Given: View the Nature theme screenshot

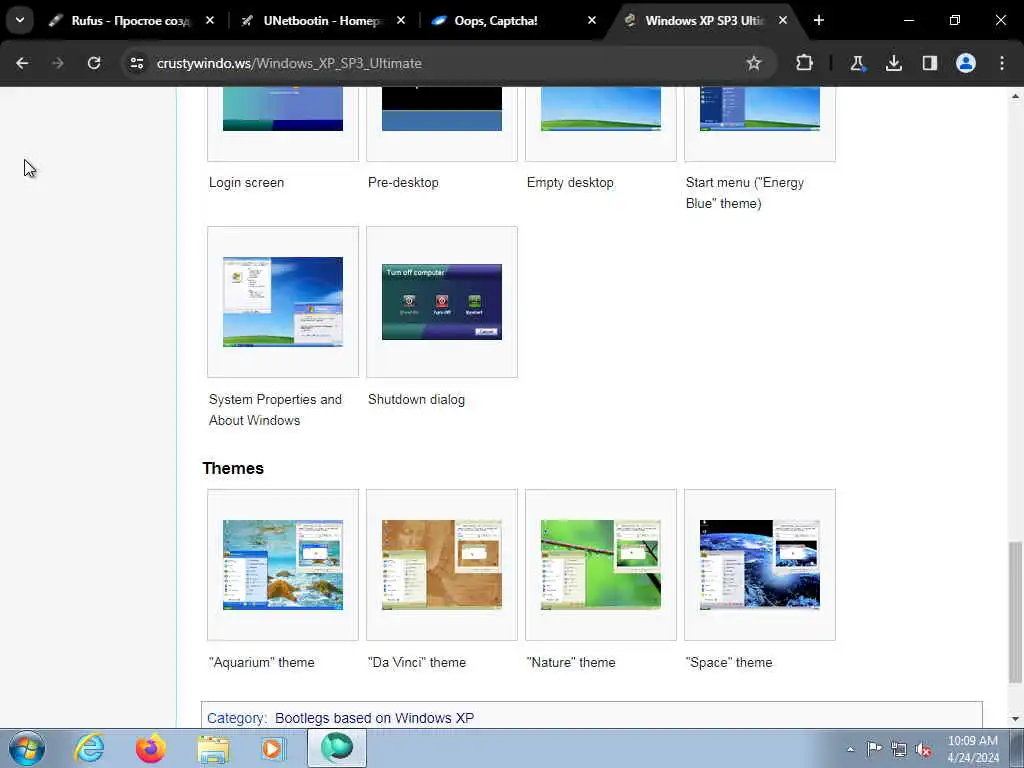Looking at the screenshot, I should (601, 565).
